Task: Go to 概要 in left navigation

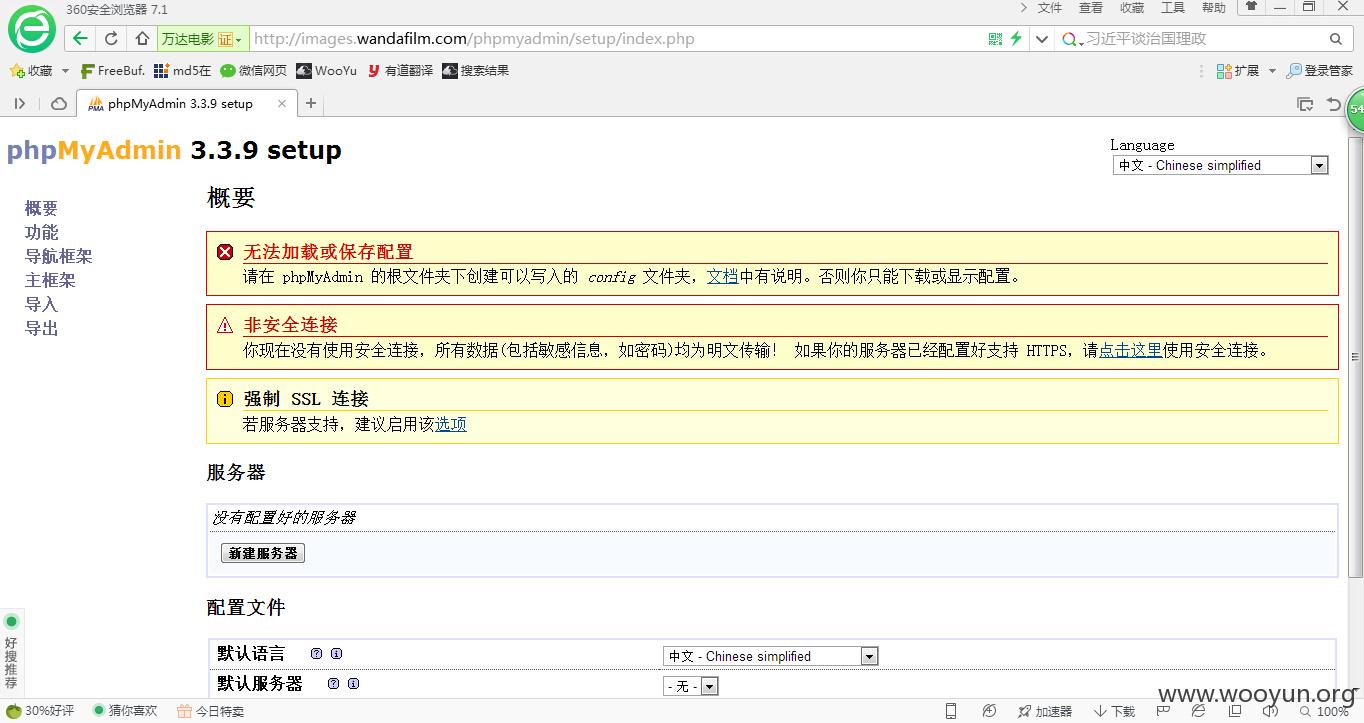Action: pyautogui.click(x=41, y=208)
